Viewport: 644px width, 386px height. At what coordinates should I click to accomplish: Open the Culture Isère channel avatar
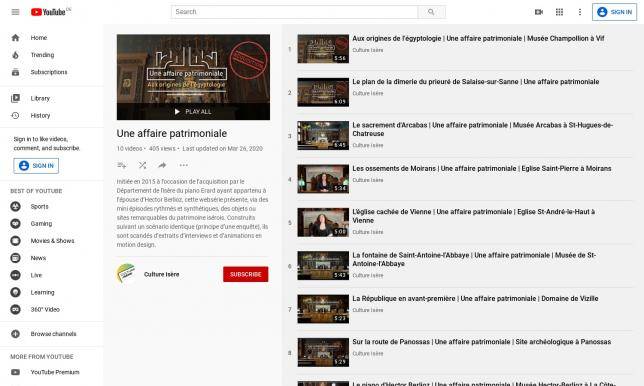tap(126, 273)
